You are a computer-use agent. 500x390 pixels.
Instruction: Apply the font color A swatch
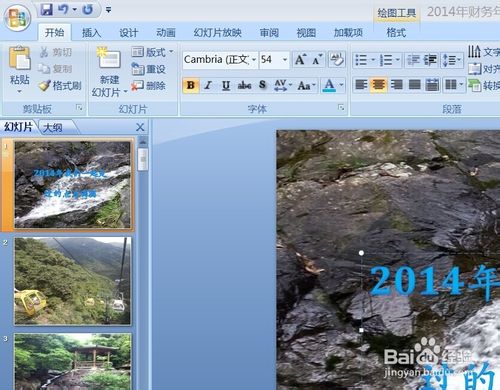(329, 85)
